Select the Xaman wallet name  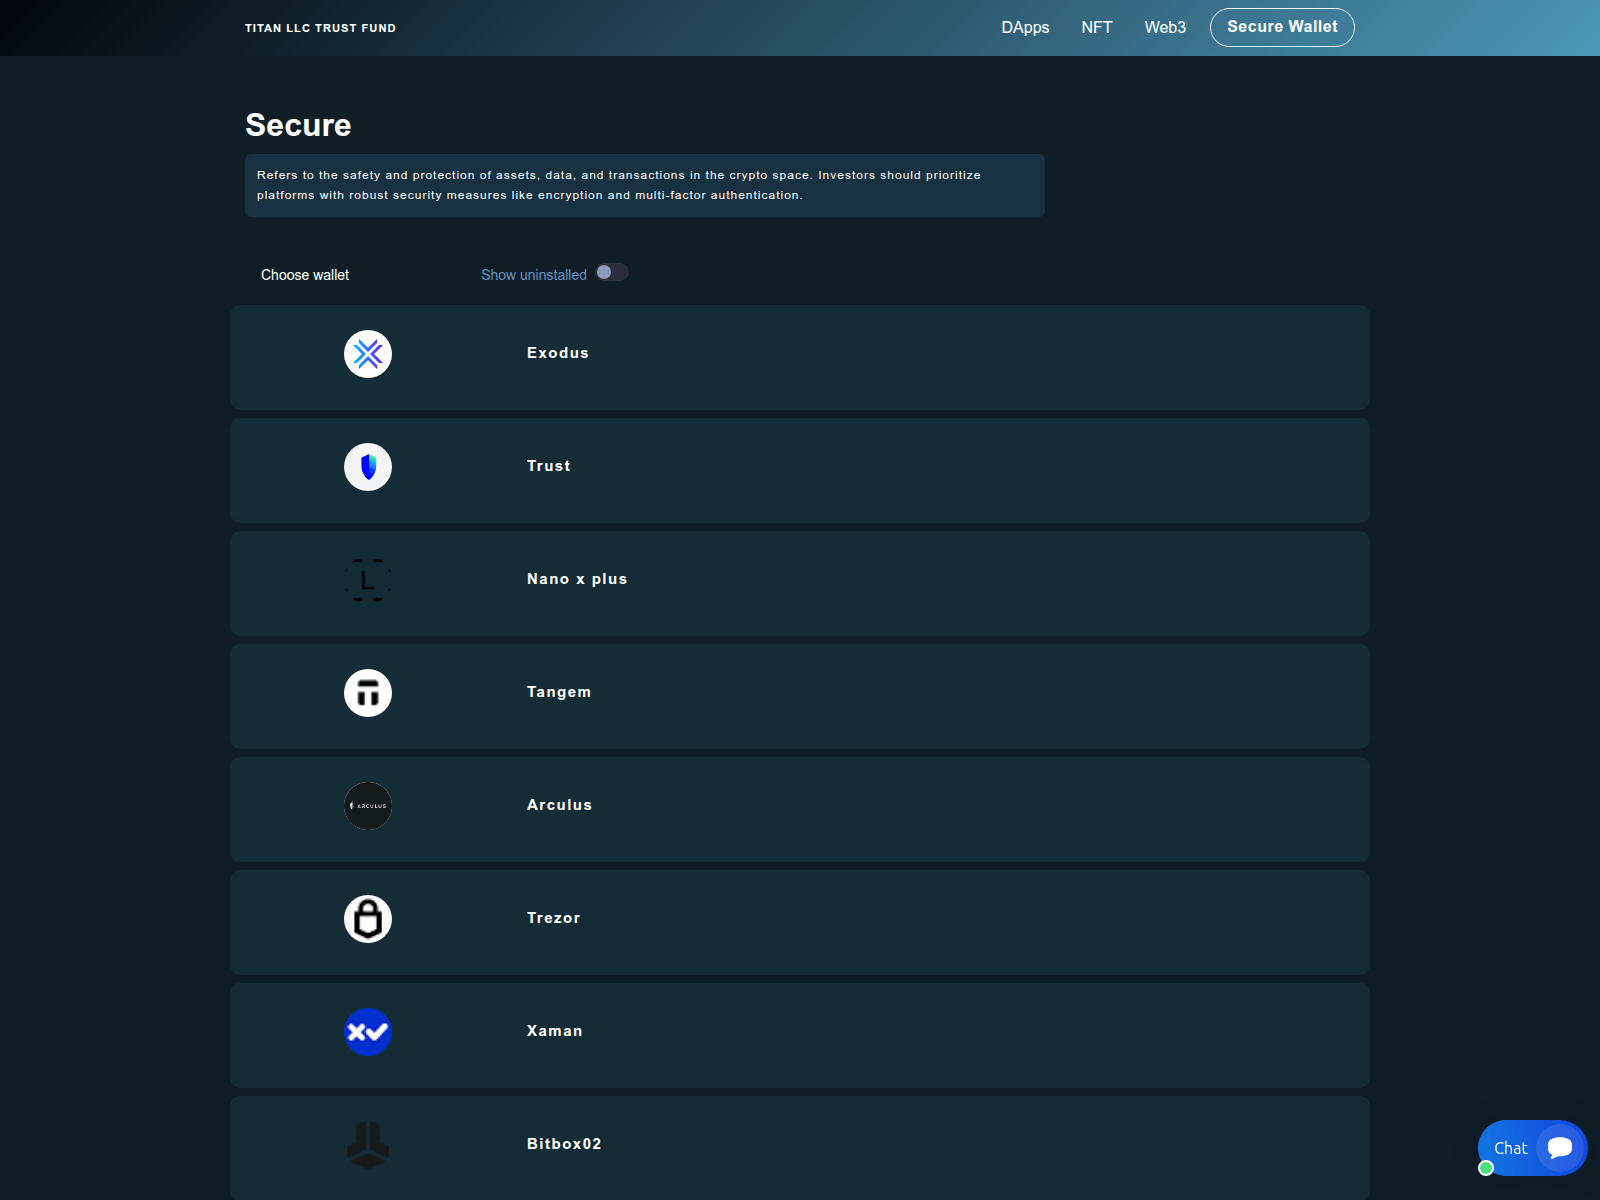[x=554, y=1031]
